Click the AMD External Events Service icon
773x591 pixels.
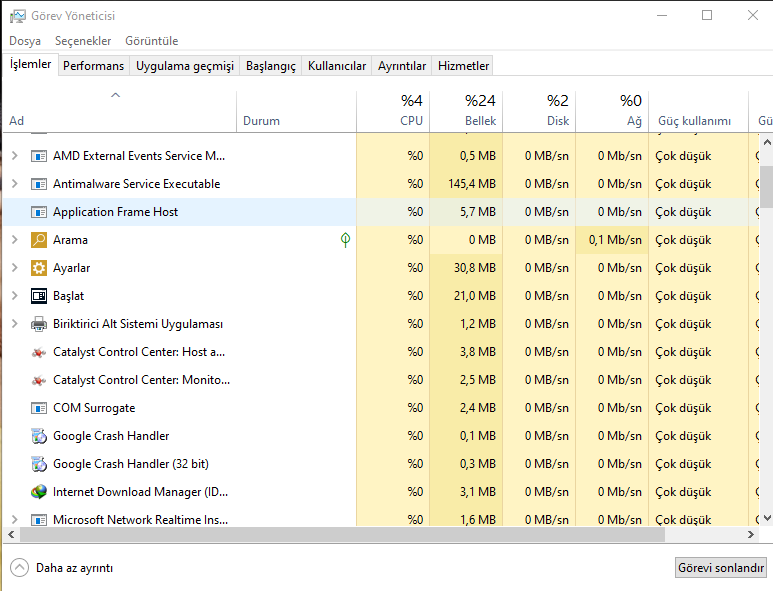(x=38, y=156)
